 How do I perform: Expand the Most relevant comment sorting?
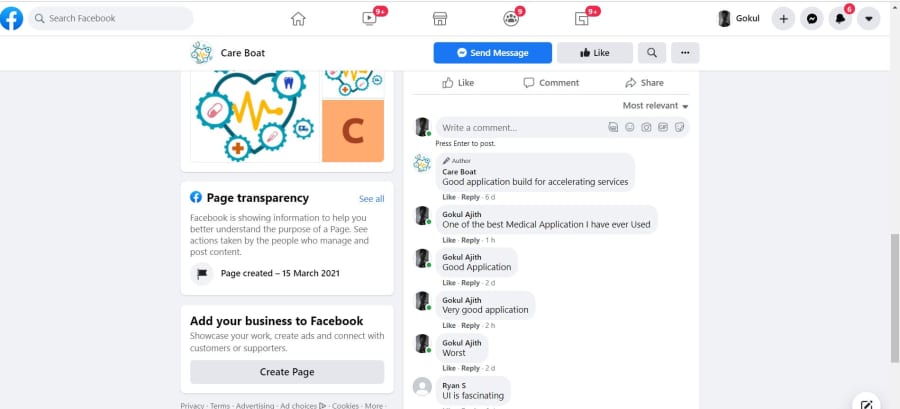[x=655, y=106]
